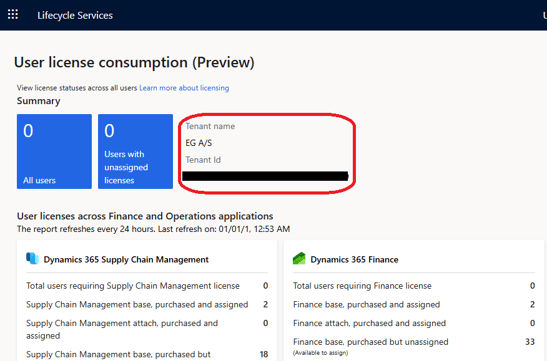Click Finance base purchased but unassigned count 33
The width and height of the screenshot is (547, 361).
pos(530,342)
